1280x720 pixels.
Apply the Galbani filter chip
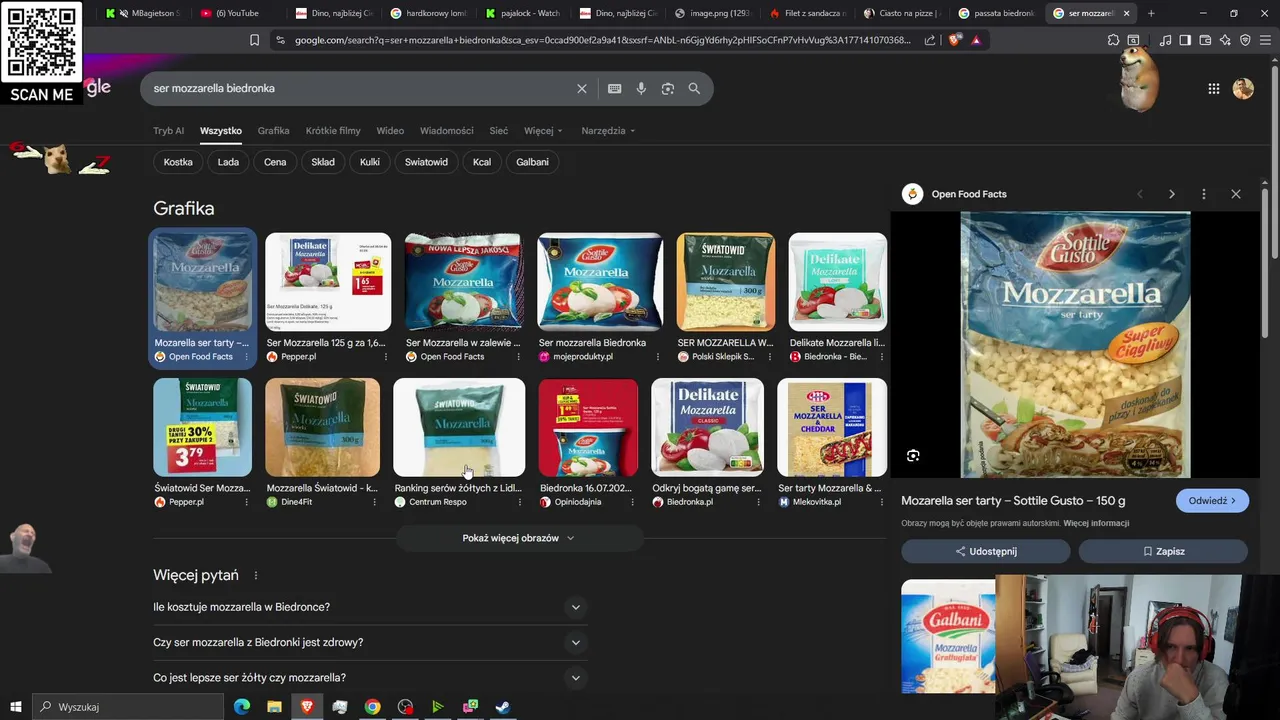(532, 162)
